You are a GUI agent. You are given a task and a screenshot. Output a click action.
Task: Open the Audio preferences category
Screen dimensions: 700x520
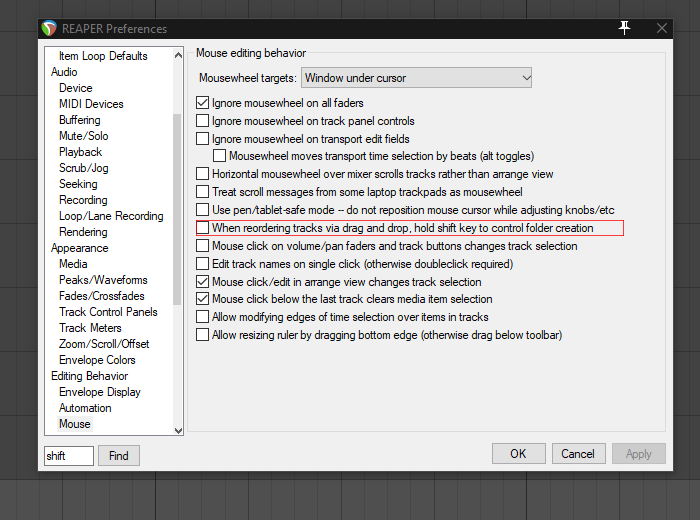pyautogui.click(x=64, y=72)
